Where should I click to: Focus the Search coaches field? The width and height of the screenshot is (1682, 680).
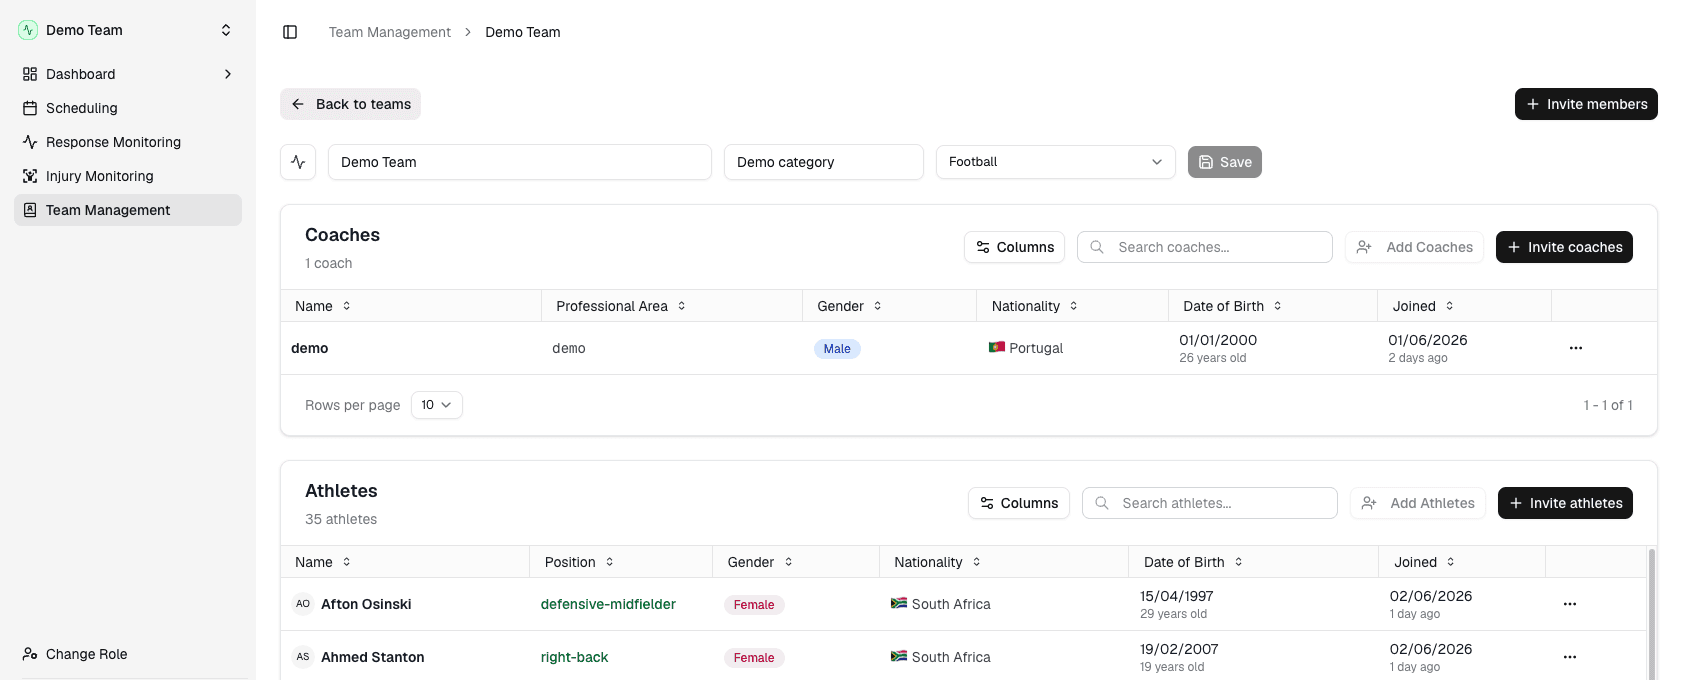pyautogui.click(x=1205, y=247)
